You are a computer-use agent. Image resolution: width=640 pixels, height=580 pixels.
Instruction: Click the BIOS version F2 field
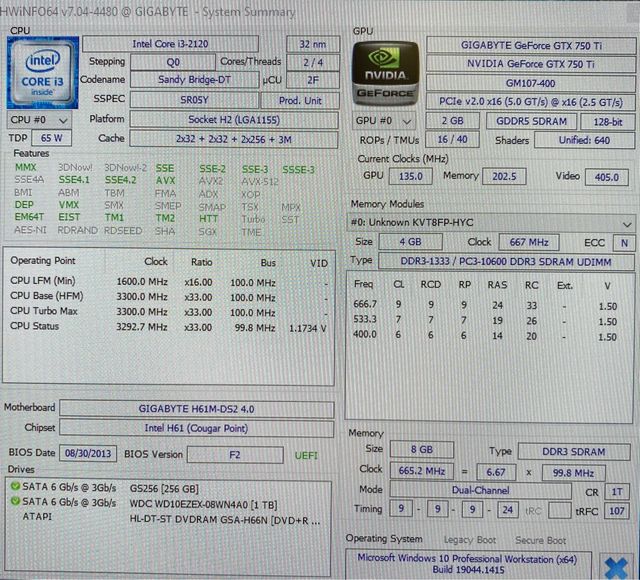coord(235,455)
